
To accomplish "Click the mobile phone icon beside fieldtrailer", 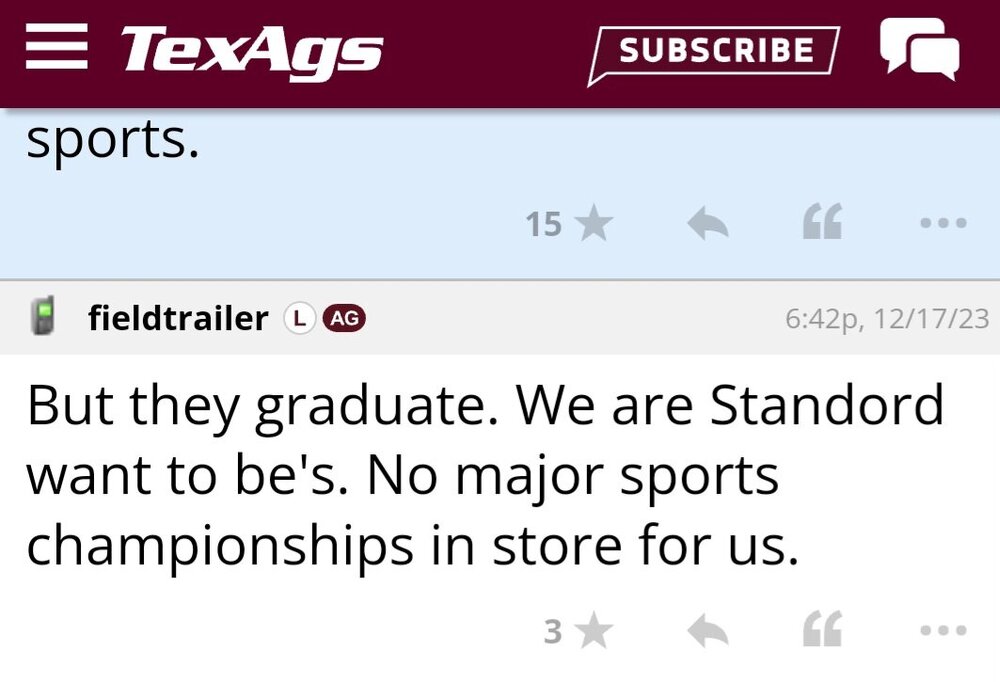I will point(42,318).
